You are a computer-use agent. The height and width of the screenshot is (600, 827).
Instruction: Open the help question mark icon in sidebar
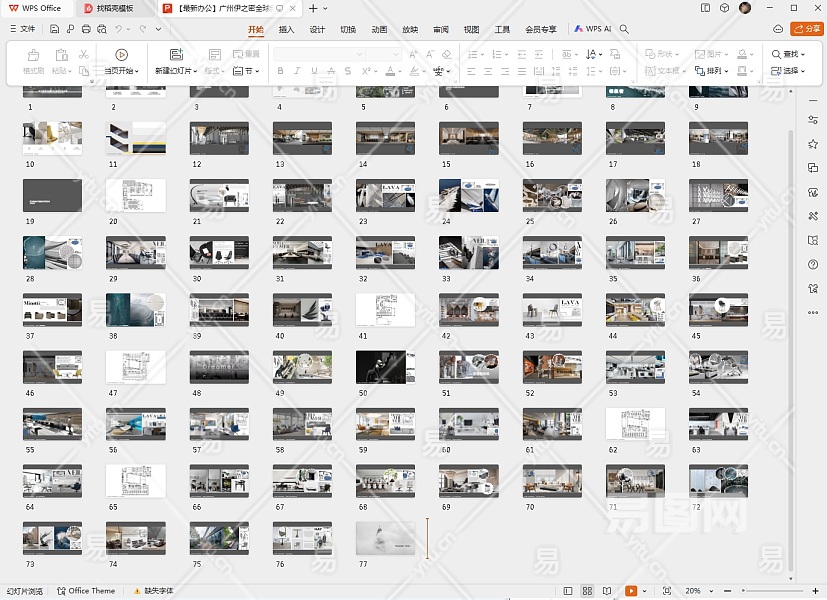click(813, 264)
